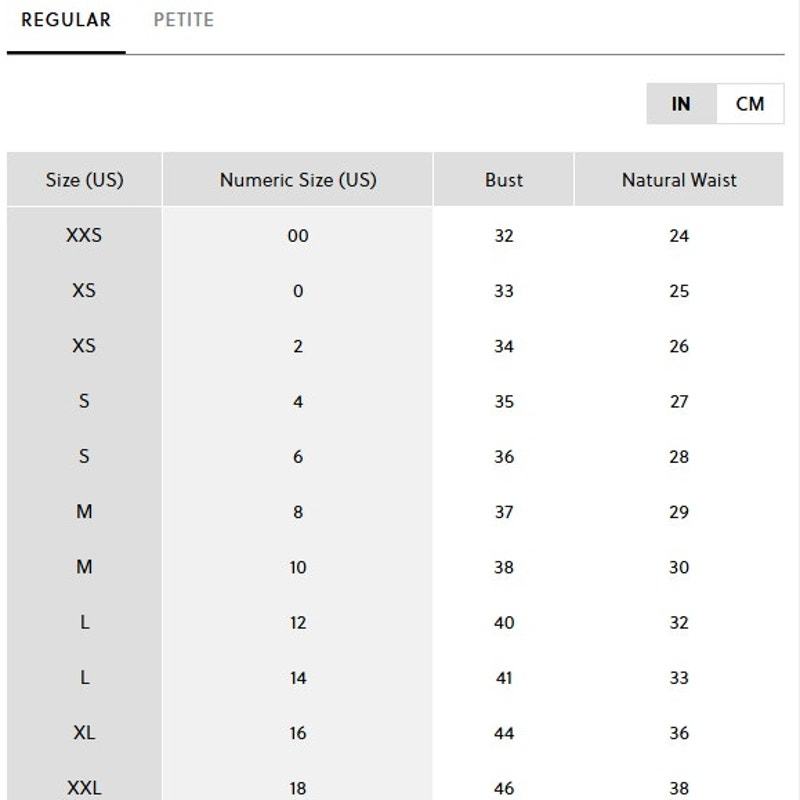Click the XXL size label
Image resolution: width=800 pixels, height=800 pixels.
tap(84, 788)
